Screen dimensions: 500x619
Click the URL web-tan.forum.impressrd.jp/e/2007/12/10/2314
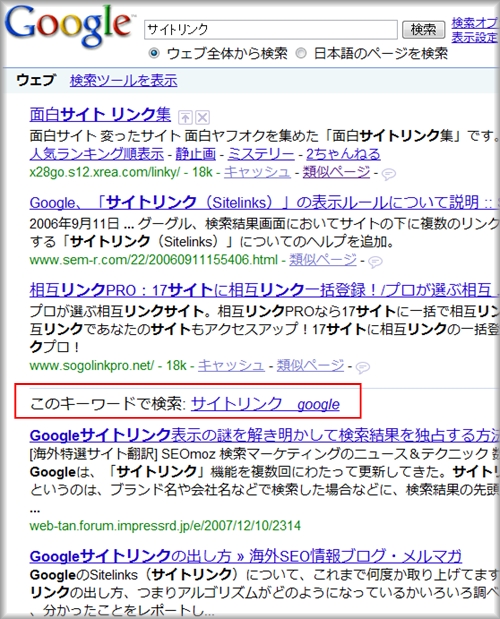point(165,526)
